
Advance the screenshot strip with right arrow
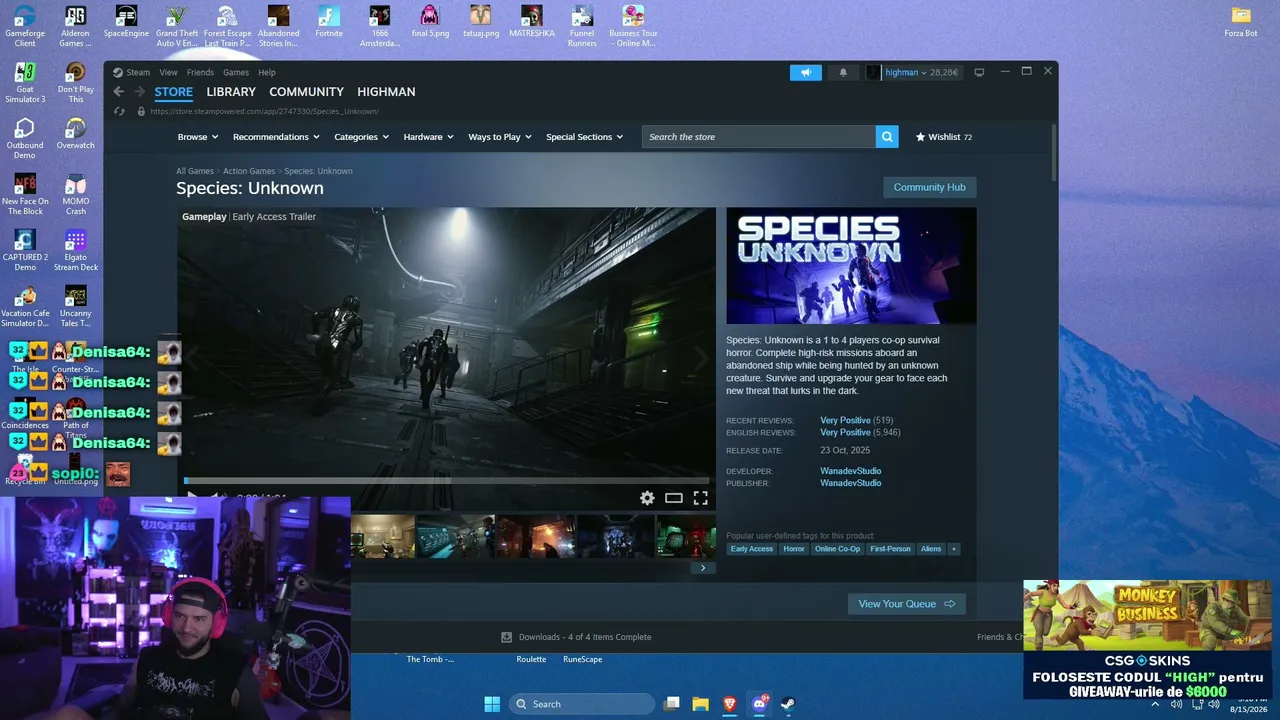703,568
